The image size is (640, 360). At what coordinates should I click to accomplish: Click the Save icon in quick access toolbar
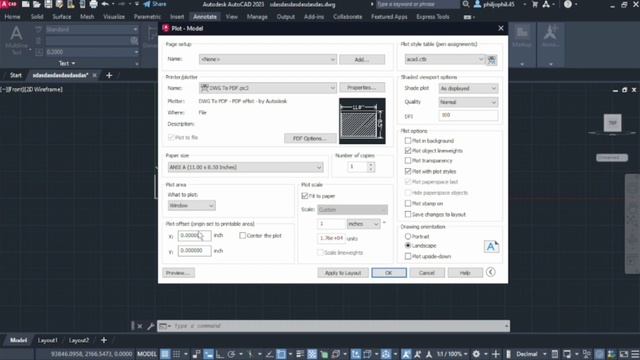point(48,4)
